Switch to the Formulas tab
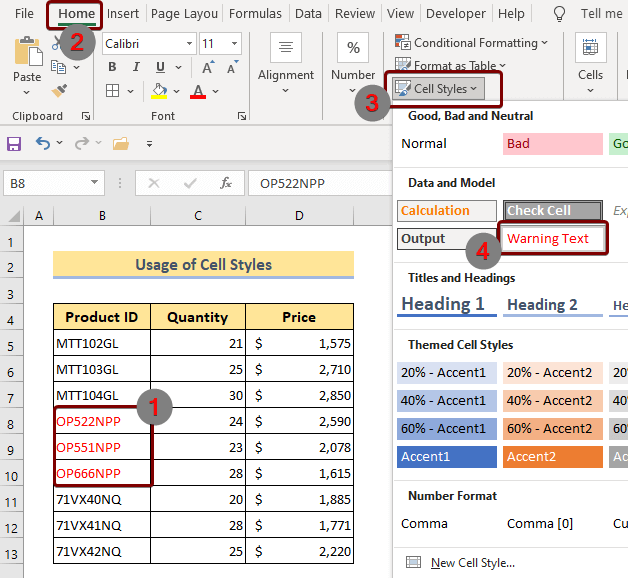Image resolution: width=628 pixels, height=578 pixels. tap(255, 14)
